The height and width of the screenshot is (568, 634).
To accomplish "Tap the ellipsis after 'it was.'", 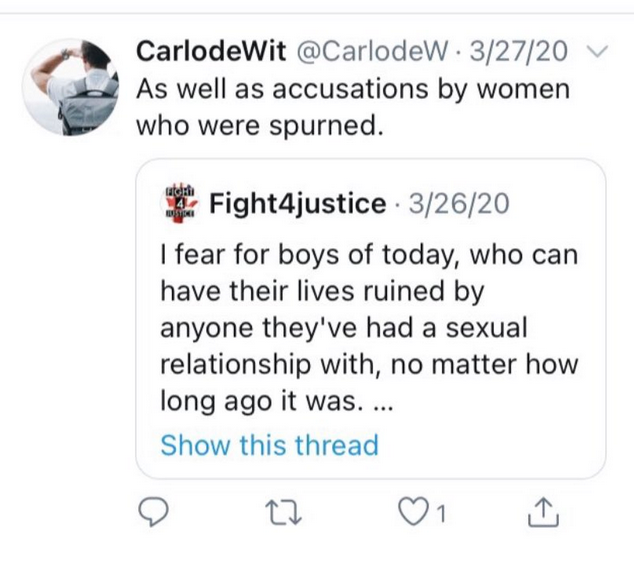I will [382, 408].
